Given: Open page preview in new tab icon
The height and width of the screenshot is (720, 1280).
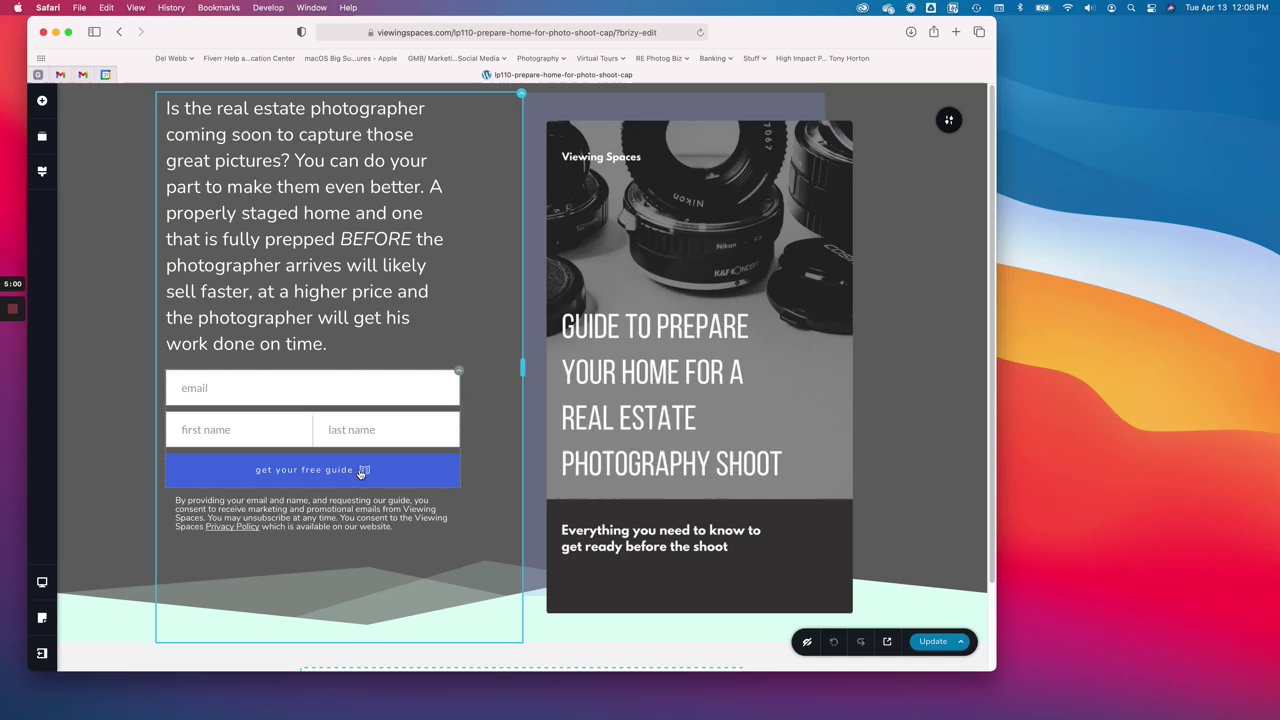Looking at the screenshot, I should click(x=887, y=642).
